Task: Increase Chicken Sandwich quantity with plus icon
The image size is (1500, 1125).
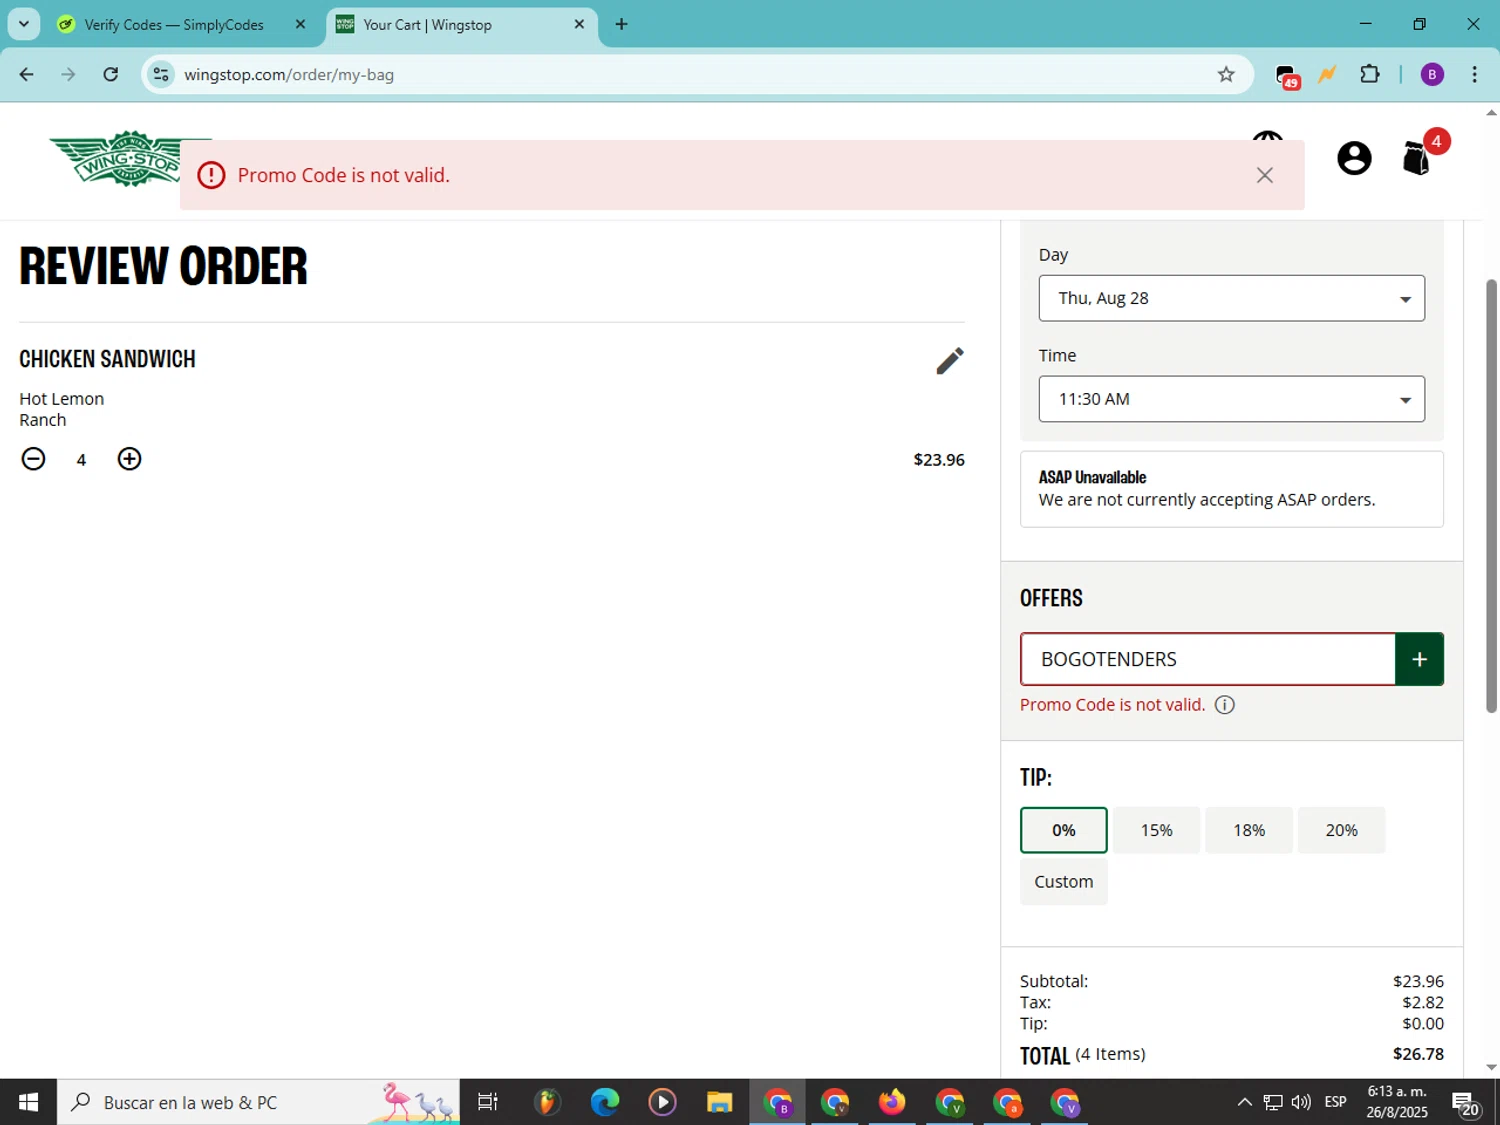Action: 129,459
